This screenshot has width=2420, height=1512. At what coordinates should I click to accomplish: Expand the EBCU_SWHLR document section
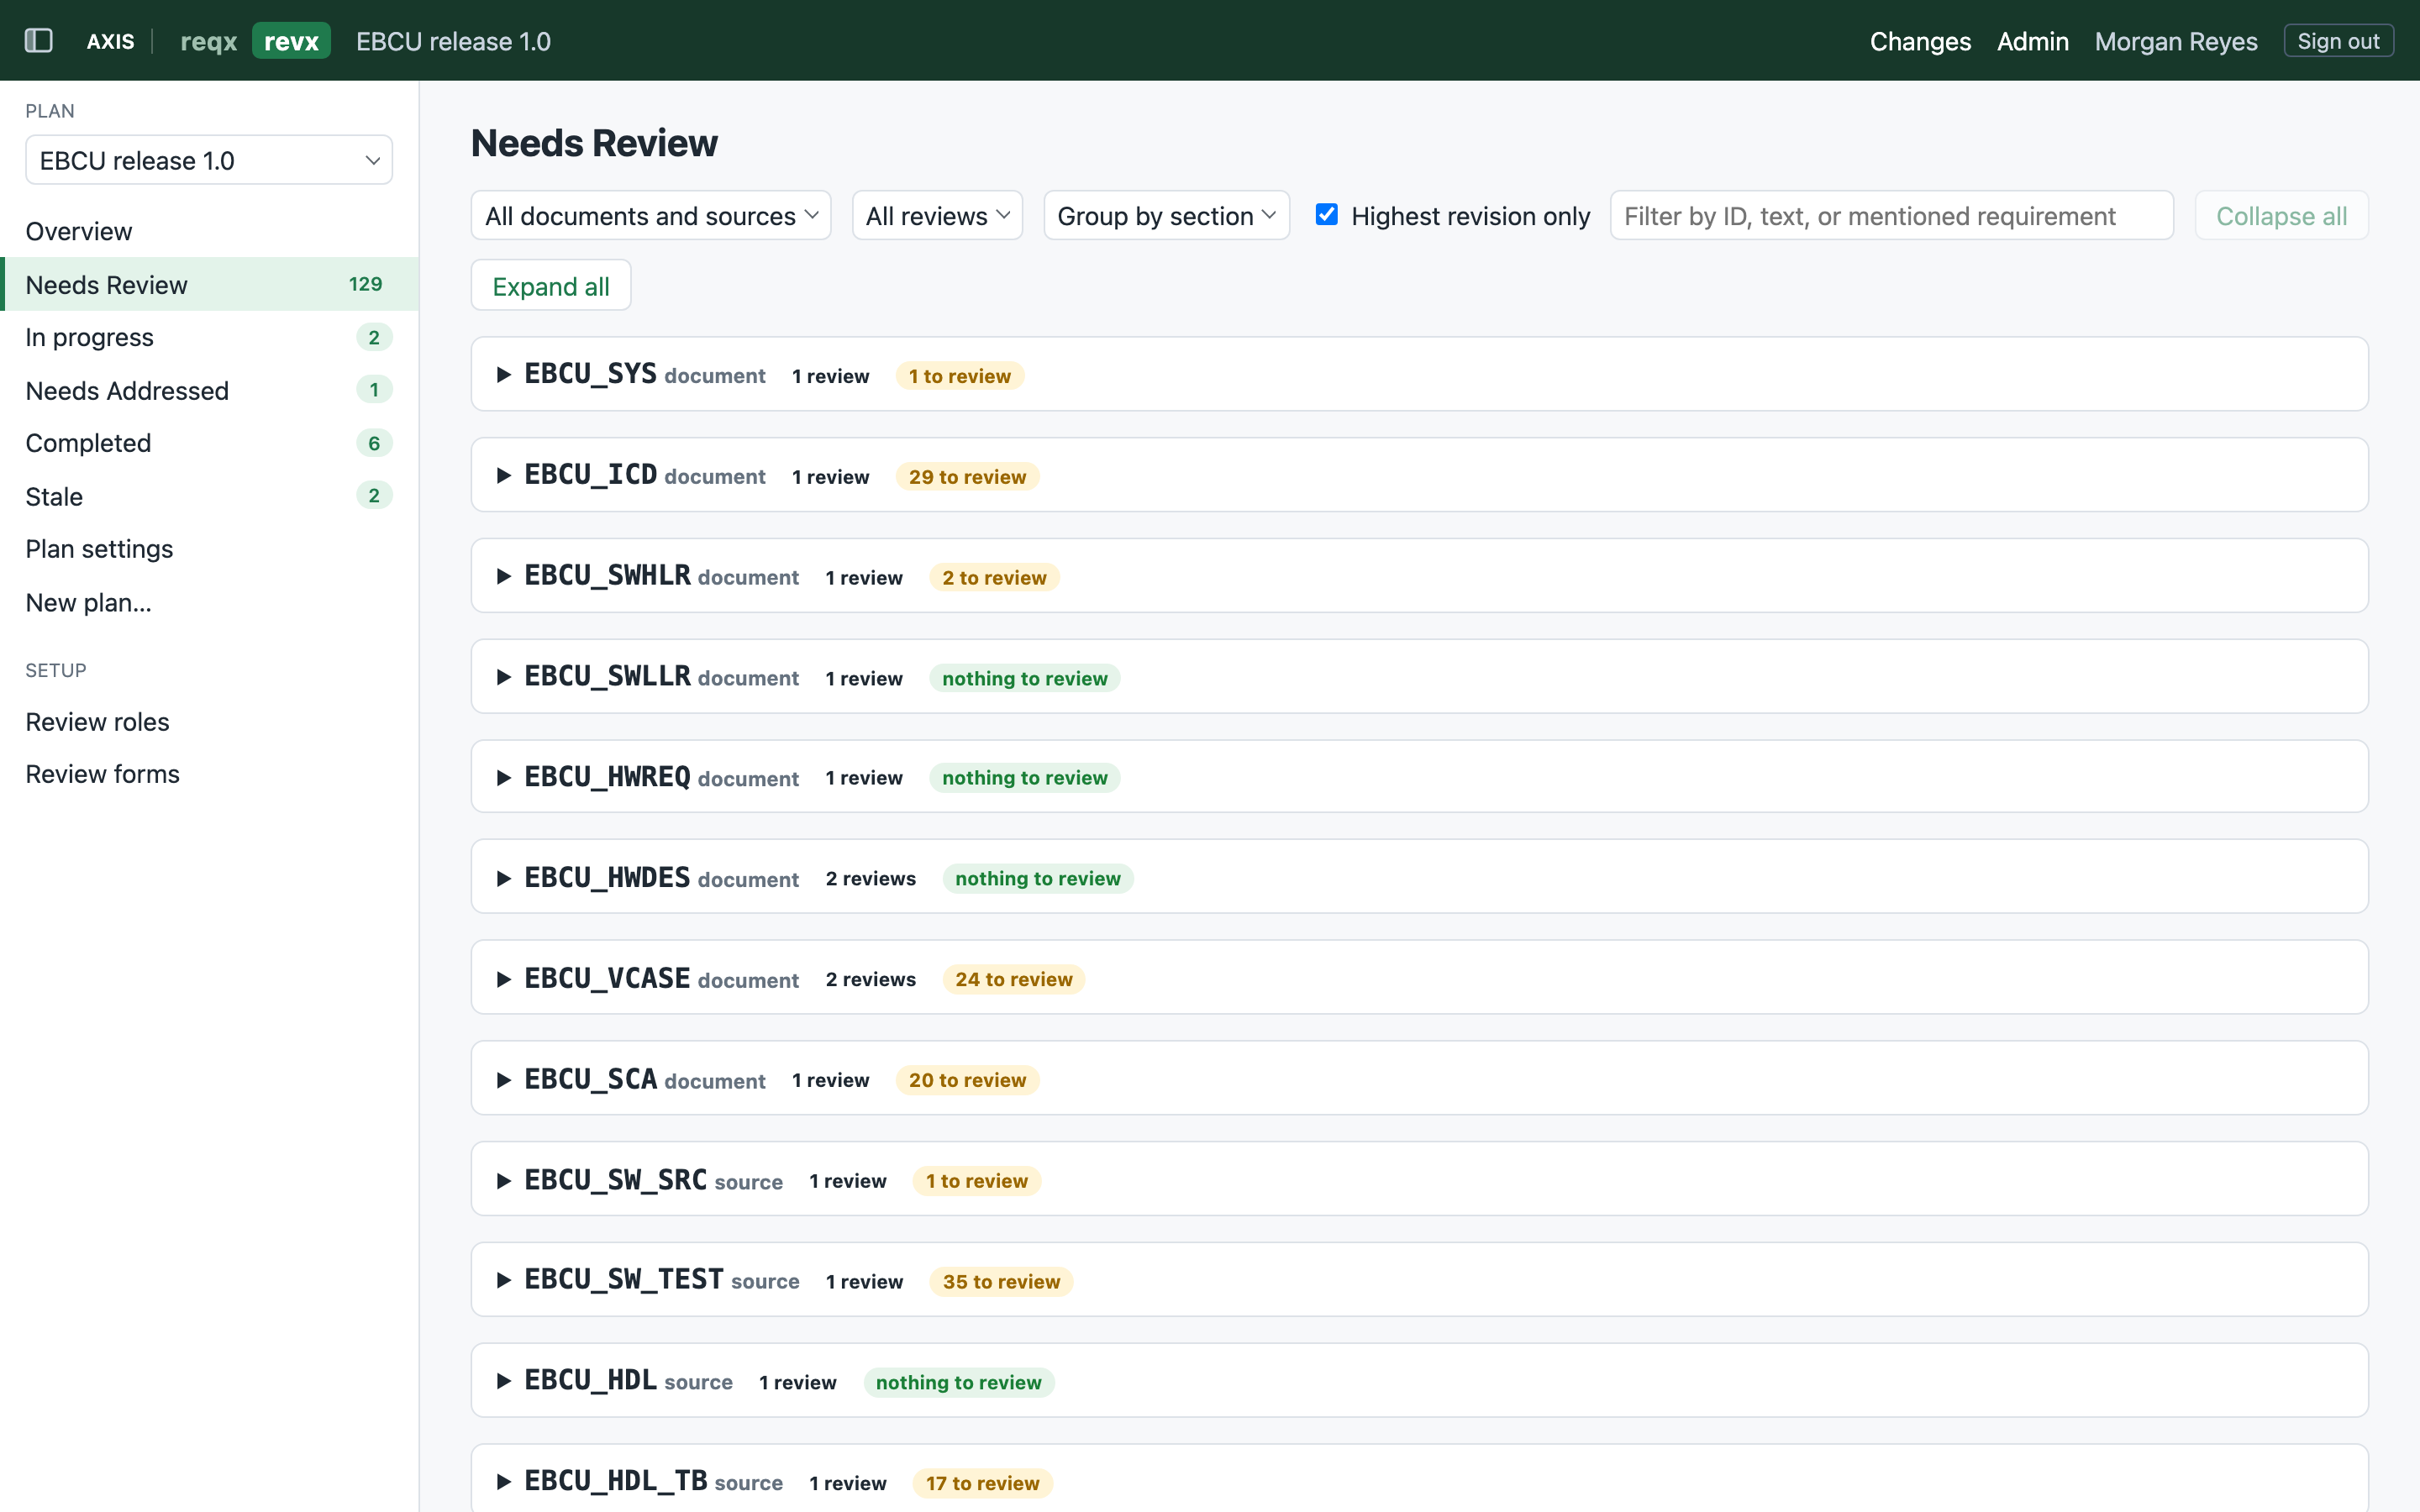click(1419, 576)
